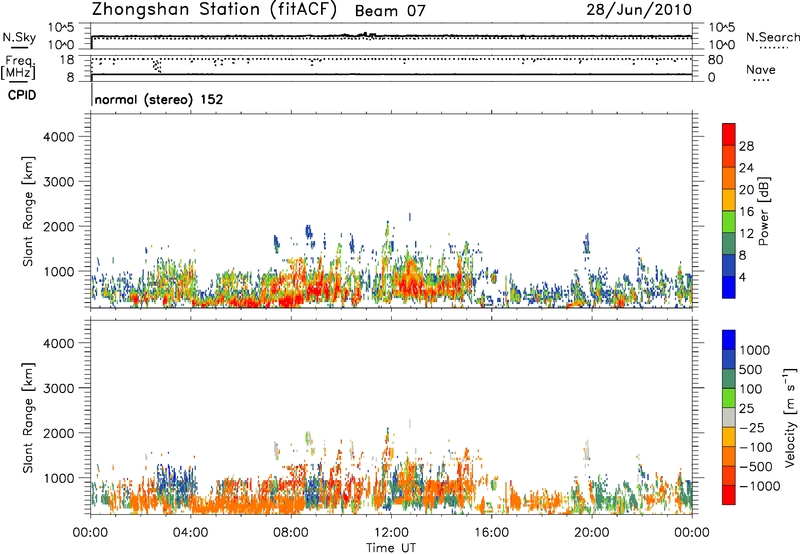Click the 'Slant Range [km]' label of power panel
800x554 pixels.
pos(28,211)
